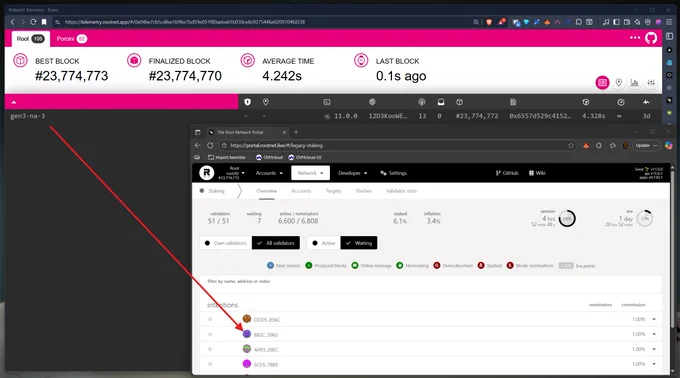The image size is (680, 378).
Task: Switch to the Root chain tab in Telemetry
Action: 30,39
